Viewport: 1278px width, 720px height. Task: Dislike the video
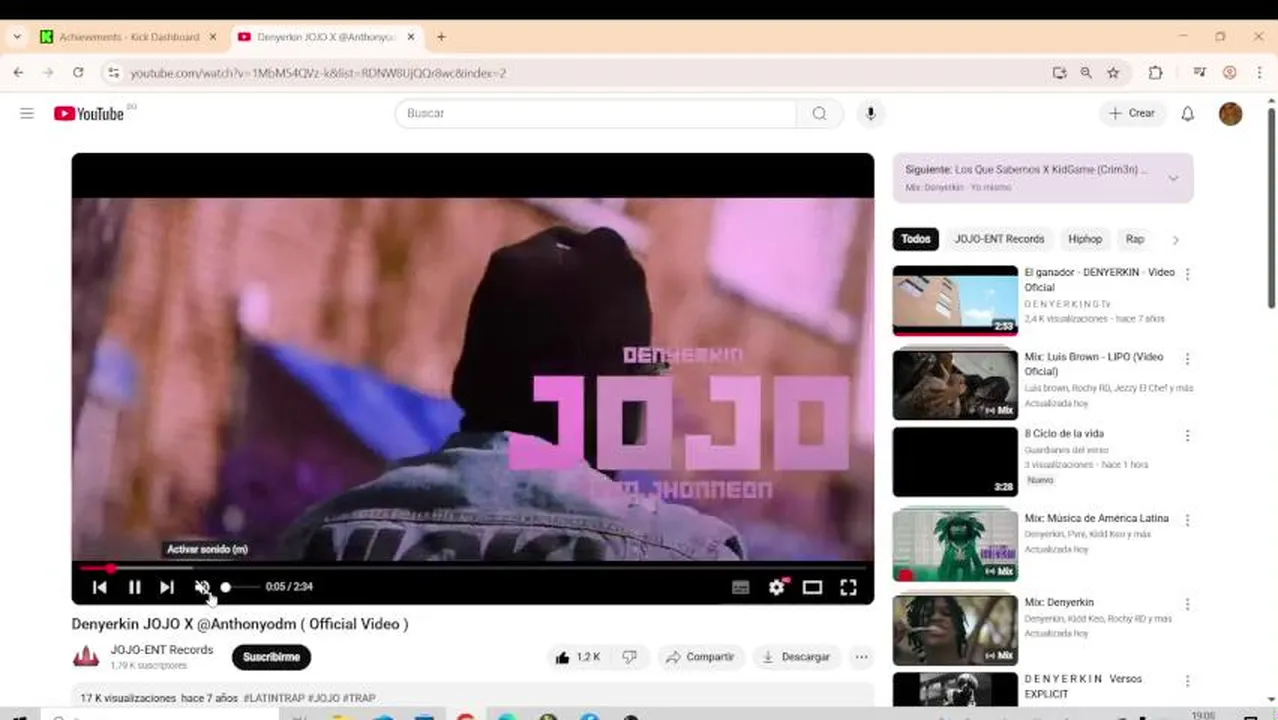pyautogui.click(x=629, y=657)
